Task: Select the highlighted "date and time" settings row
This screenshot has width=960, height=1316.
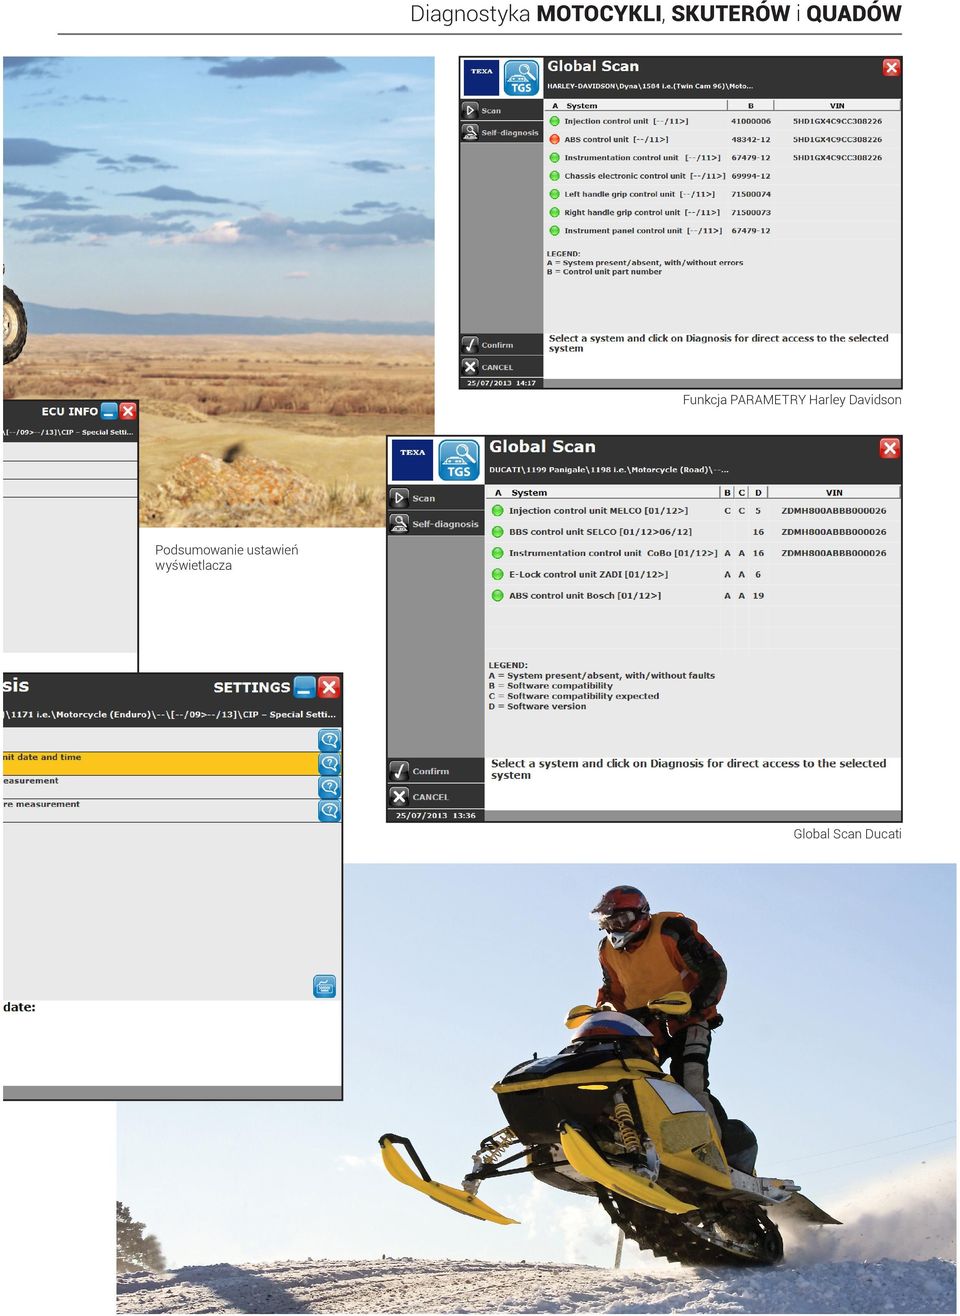Action: [x=160, y=764]
